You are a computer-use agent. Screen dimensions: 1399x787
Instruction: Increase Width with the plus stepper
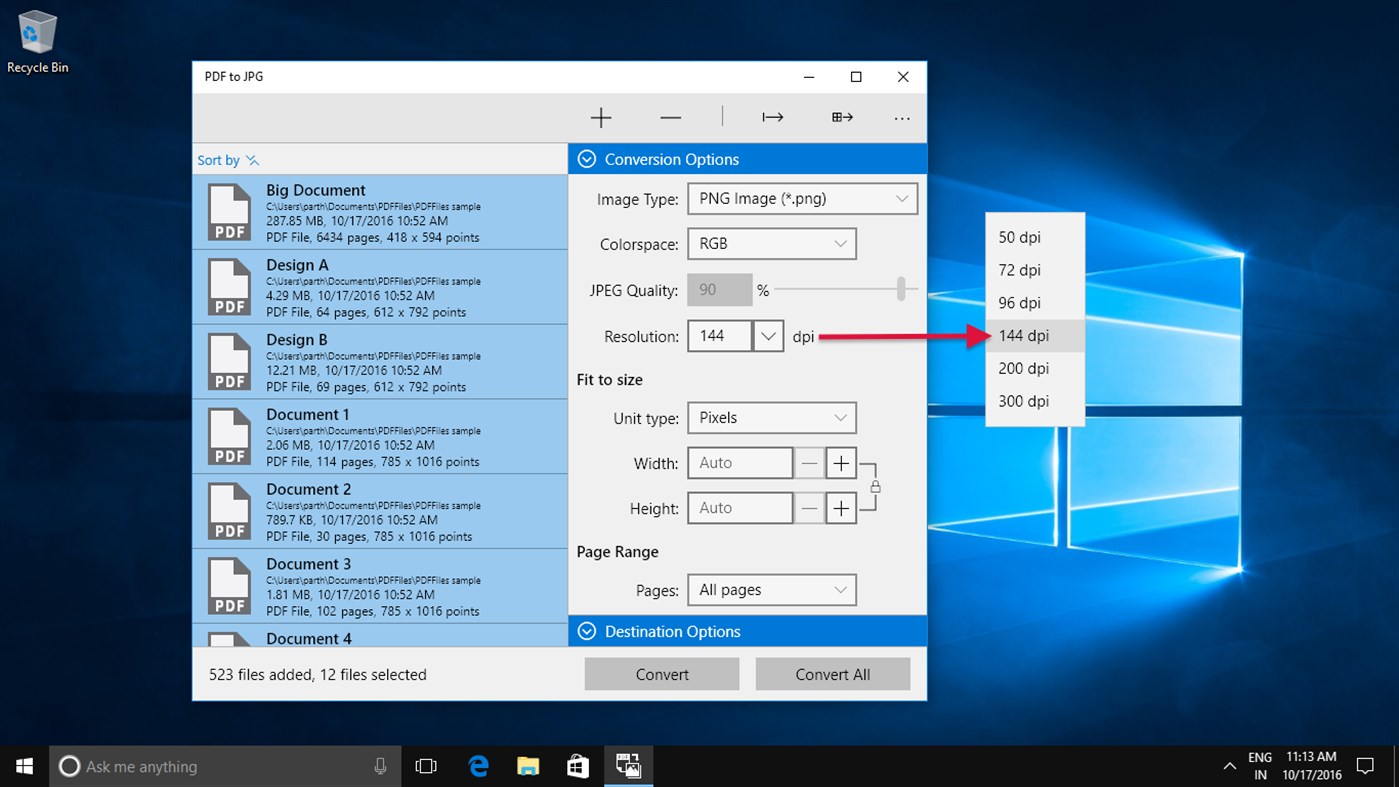(x=841, y=463)
